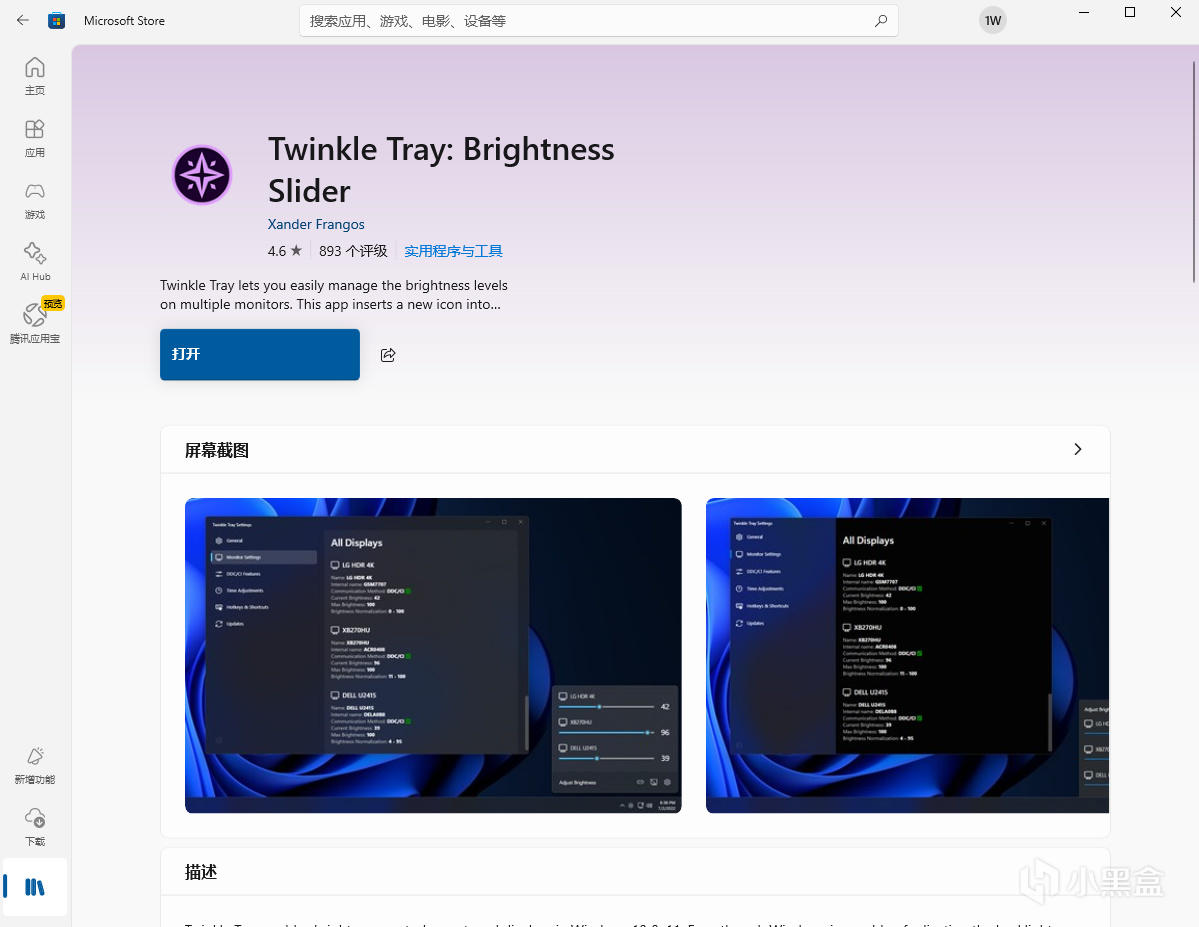Image resolution: width=1199 pixels, height=927 pixels.
Task: Switch to the 应用 apps section
Action: [35, 138]
